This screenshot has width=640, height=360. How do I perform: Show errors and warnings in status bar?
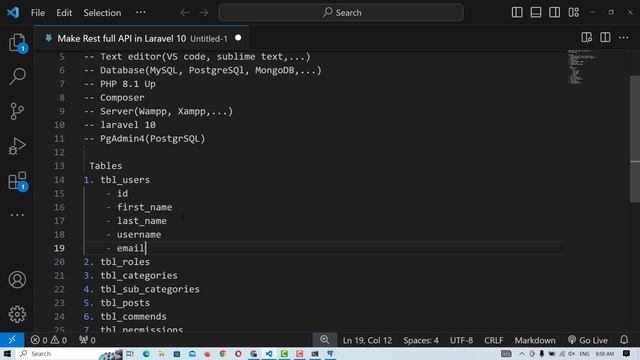point(49,340)
